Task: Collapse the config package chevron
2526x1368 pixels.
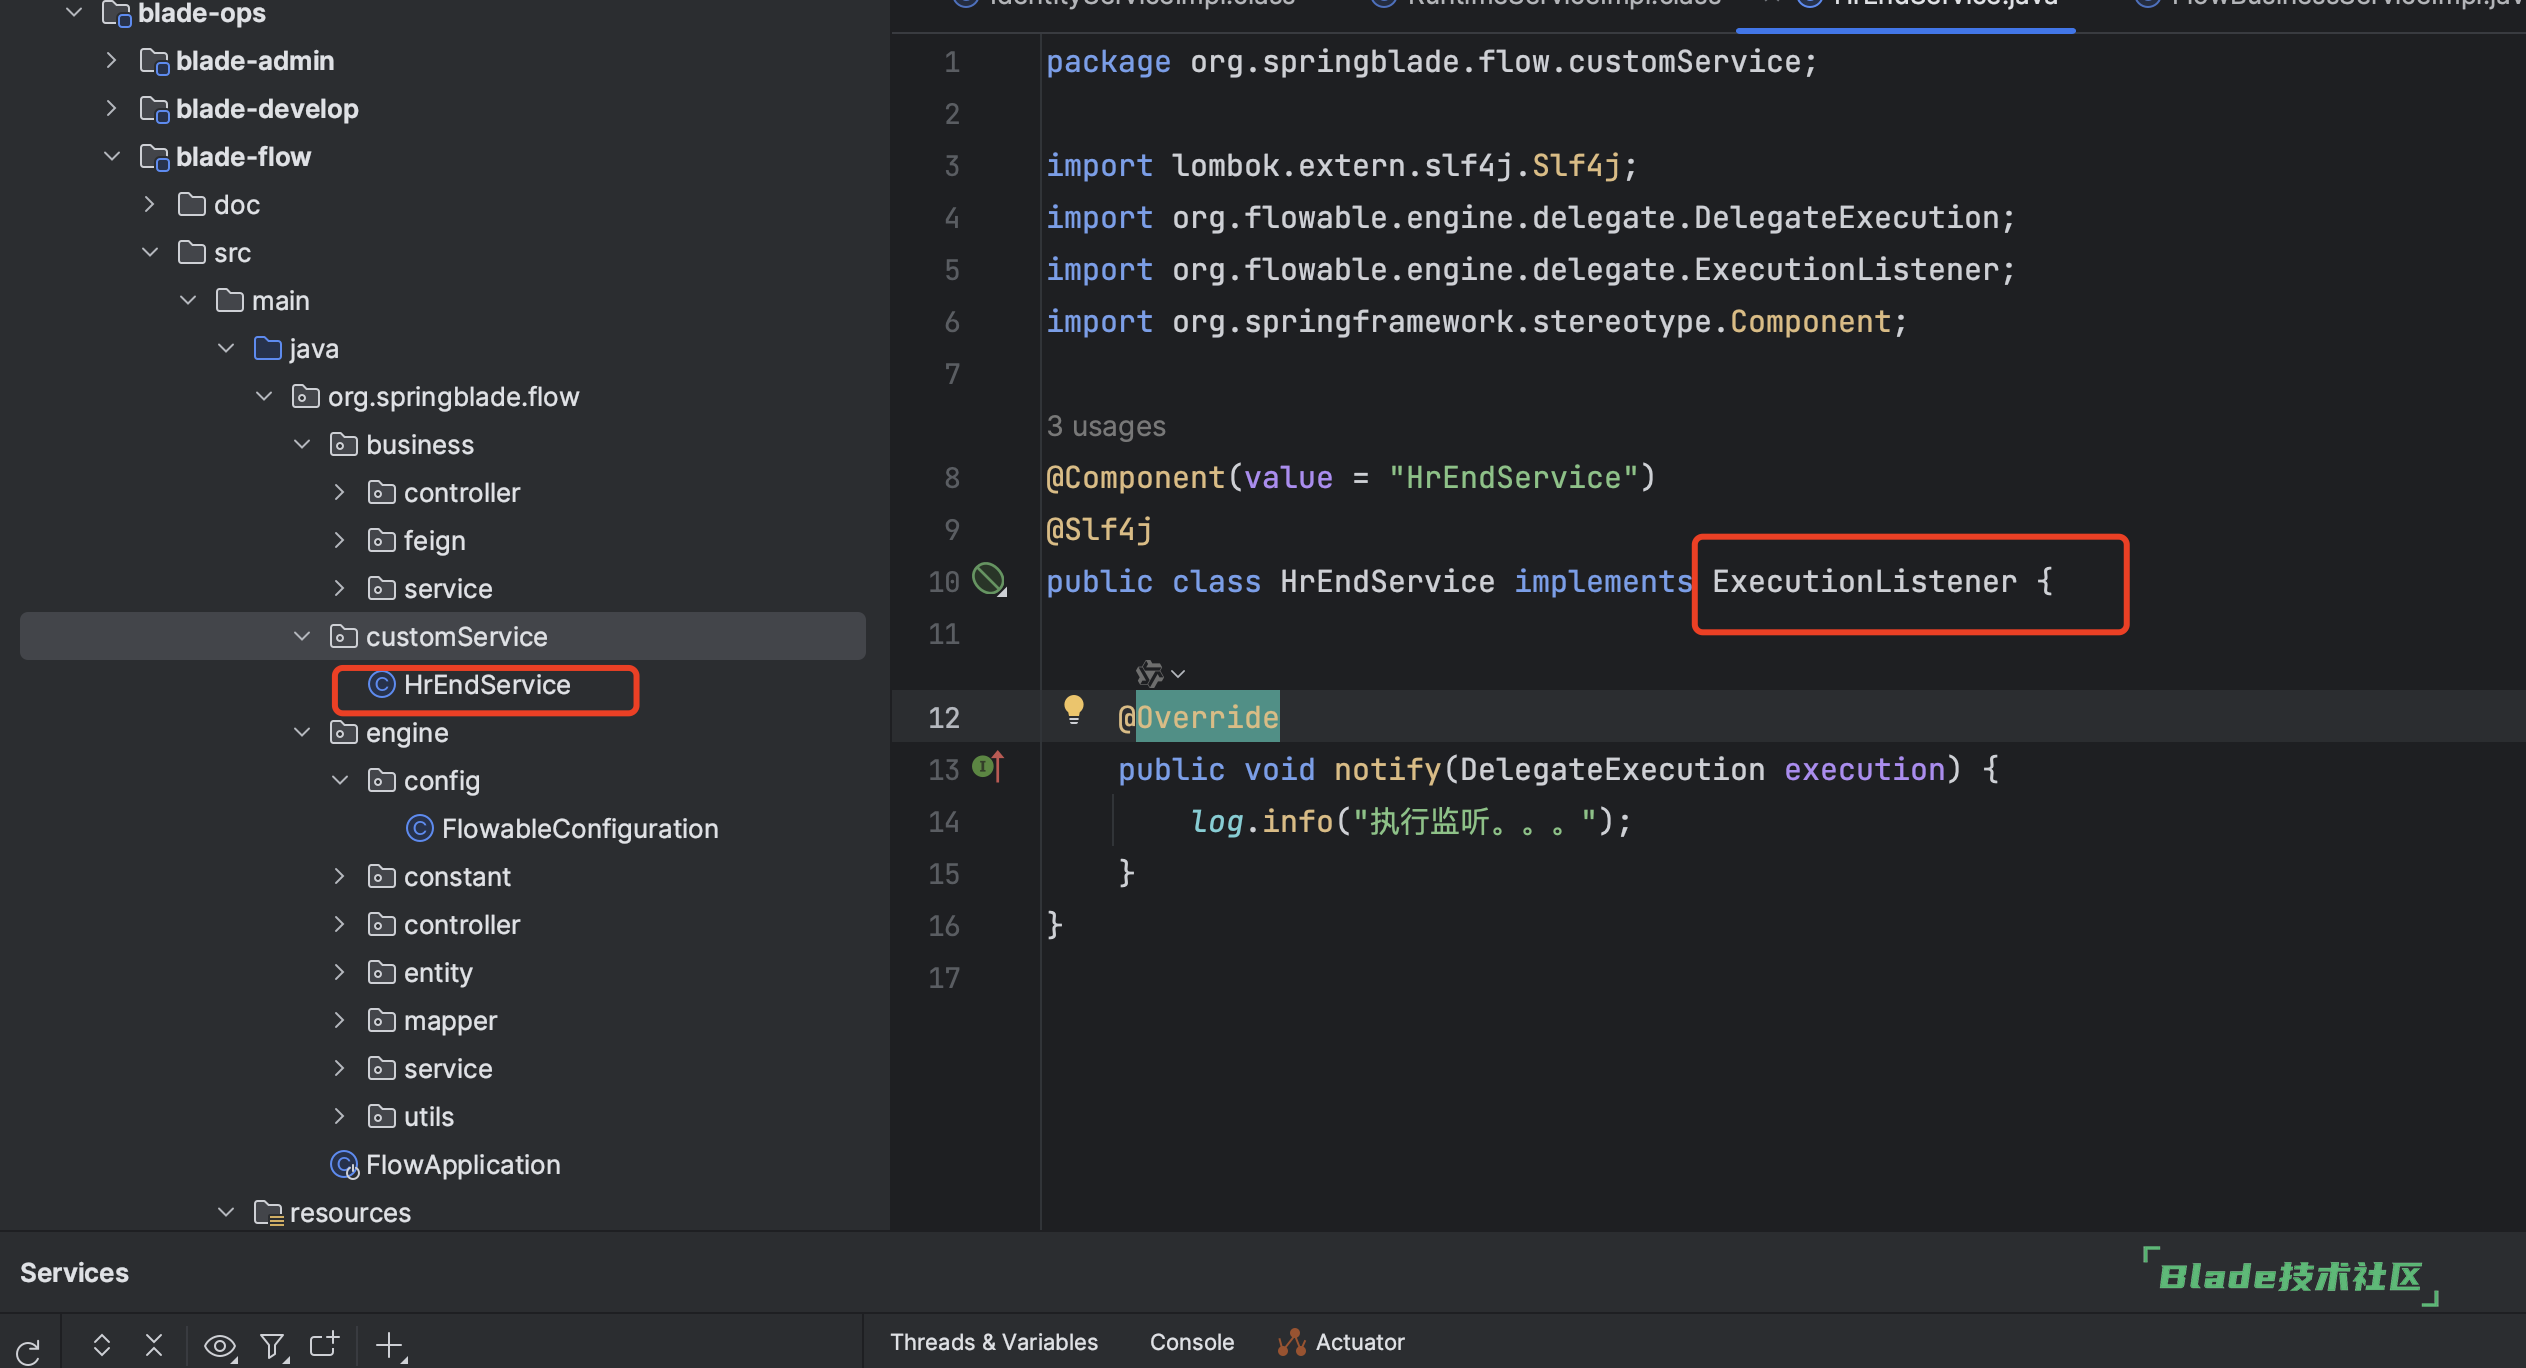Action: point(340,781)
